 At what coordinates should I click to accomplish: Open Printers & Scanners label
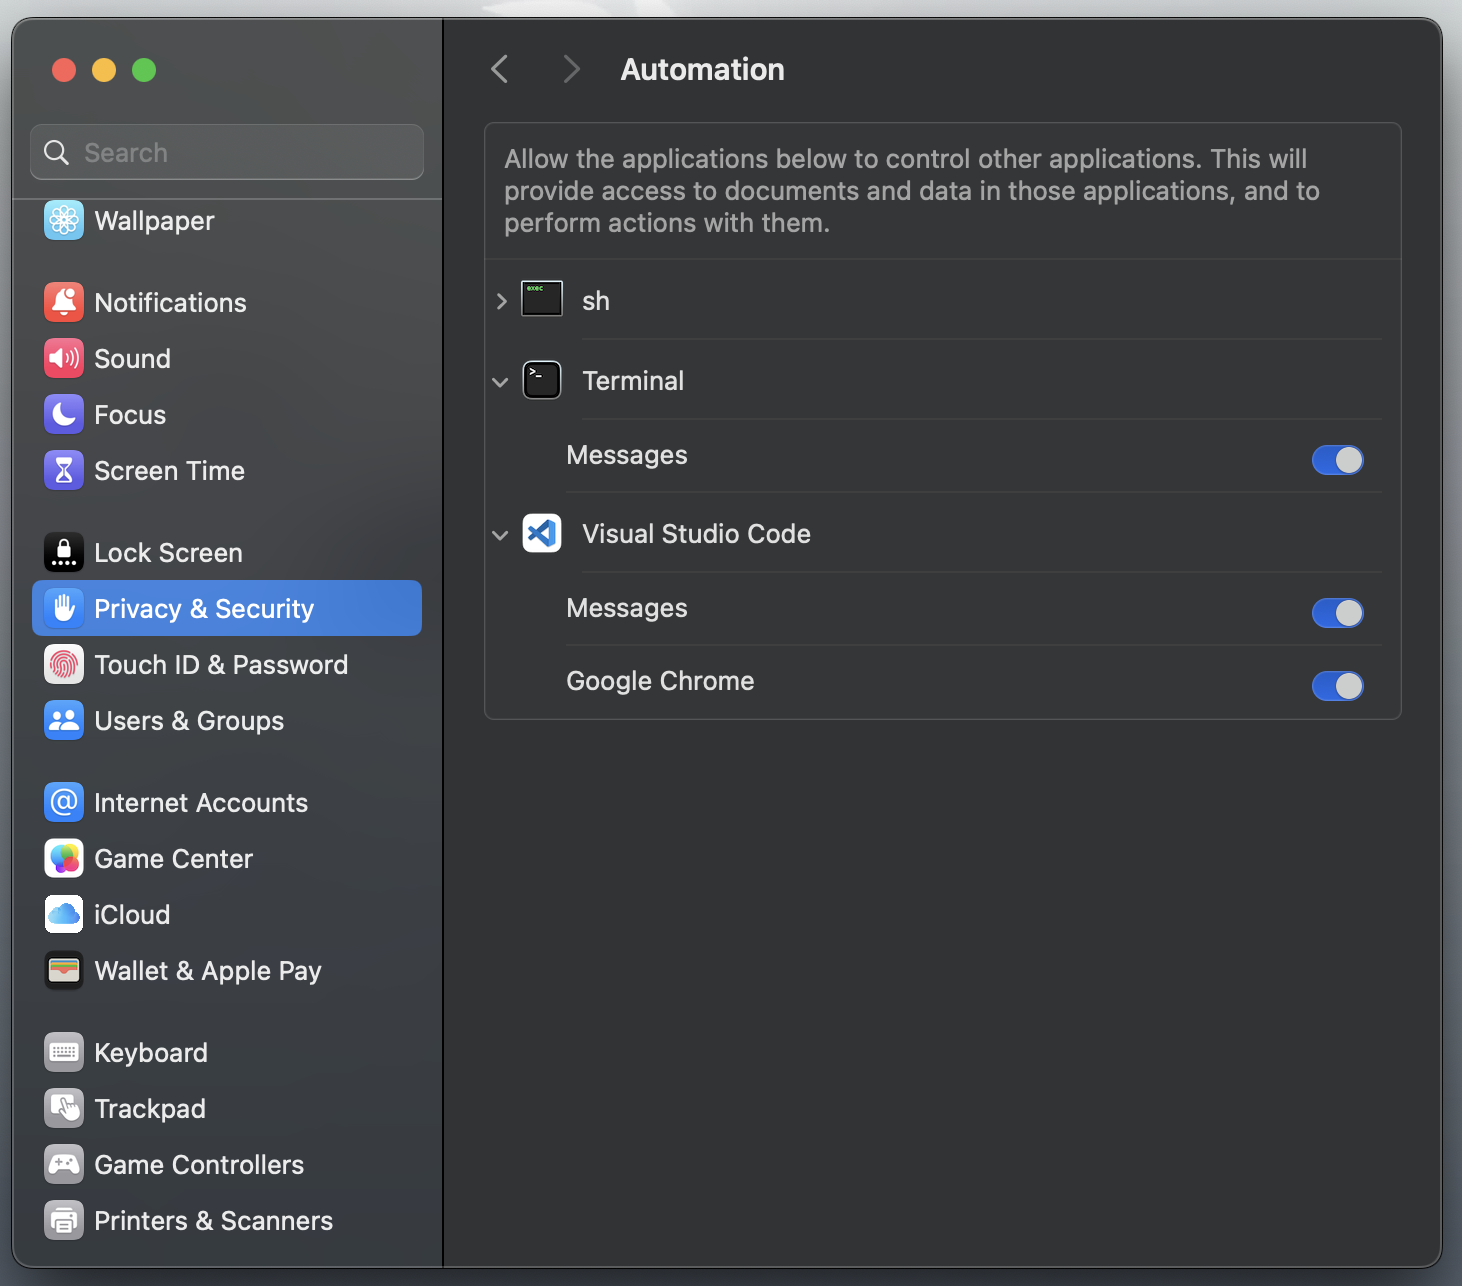pyautogui.click(x=213, y=1221)
